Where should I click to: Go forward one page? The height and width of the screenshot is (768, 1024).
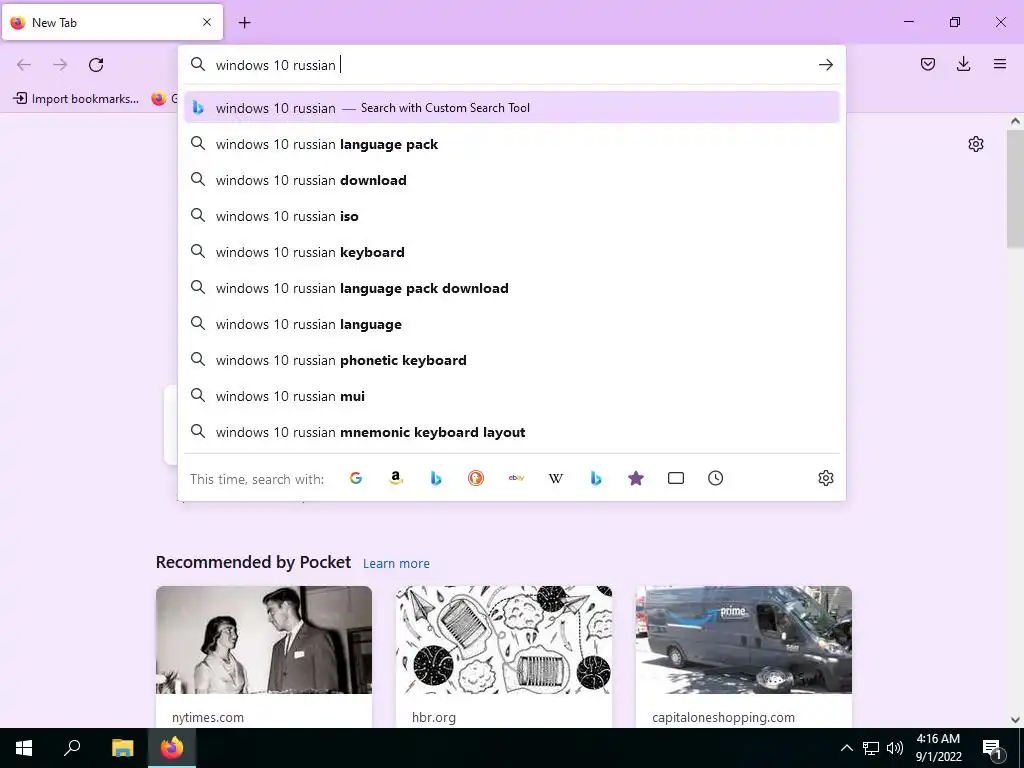60,65
